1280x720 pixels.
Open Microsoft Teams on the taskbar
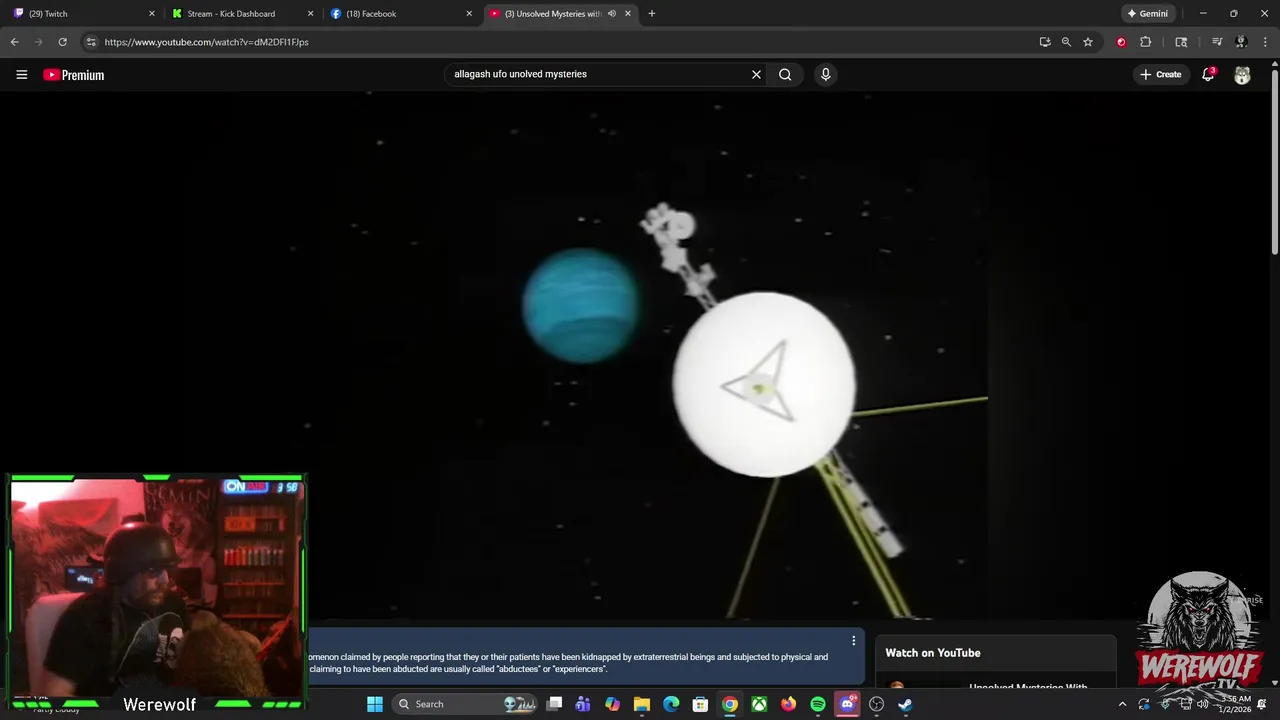(x=583, y=704)
